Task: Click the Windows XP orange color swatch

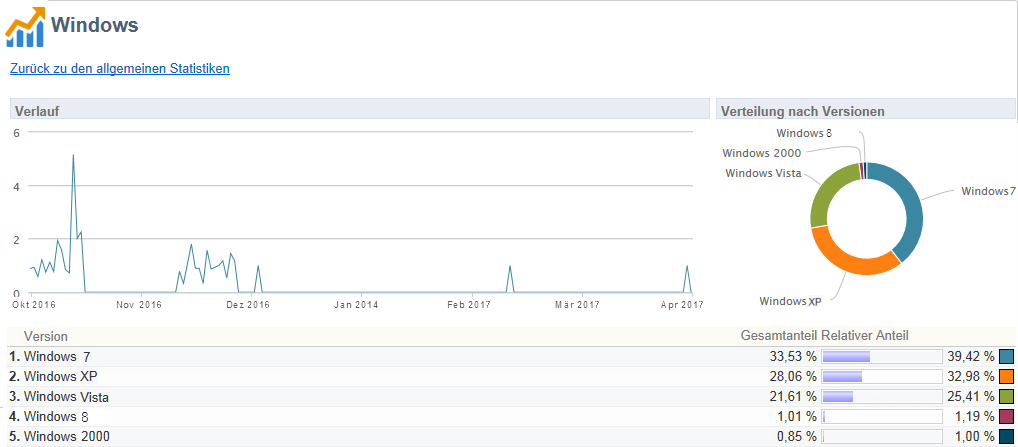Action: coord(1006,376)
